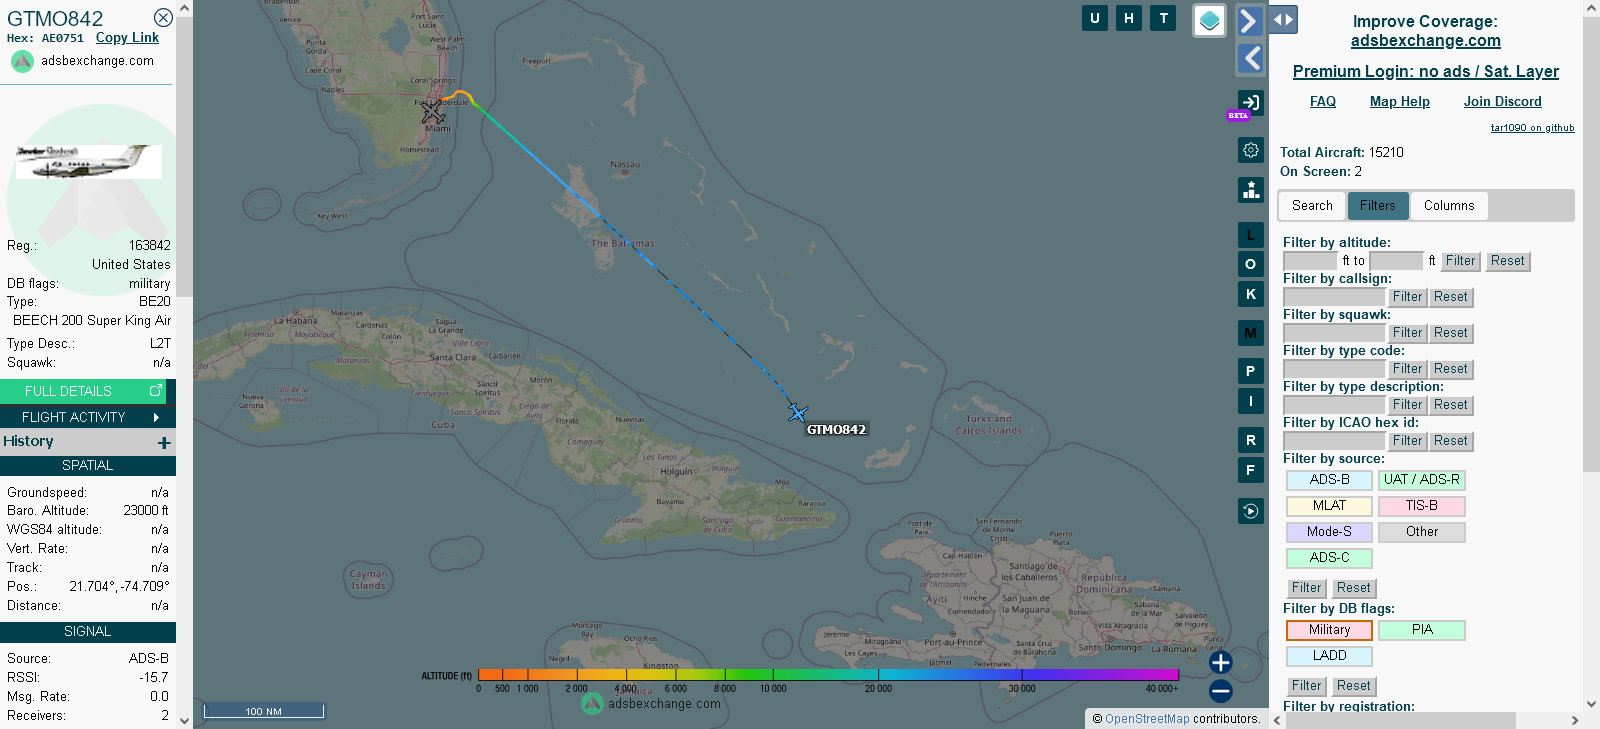This screenshot has width=1600, height=729.
Task: Toggle the UAT / ADS-R source filter
Action: (1421, 480)
